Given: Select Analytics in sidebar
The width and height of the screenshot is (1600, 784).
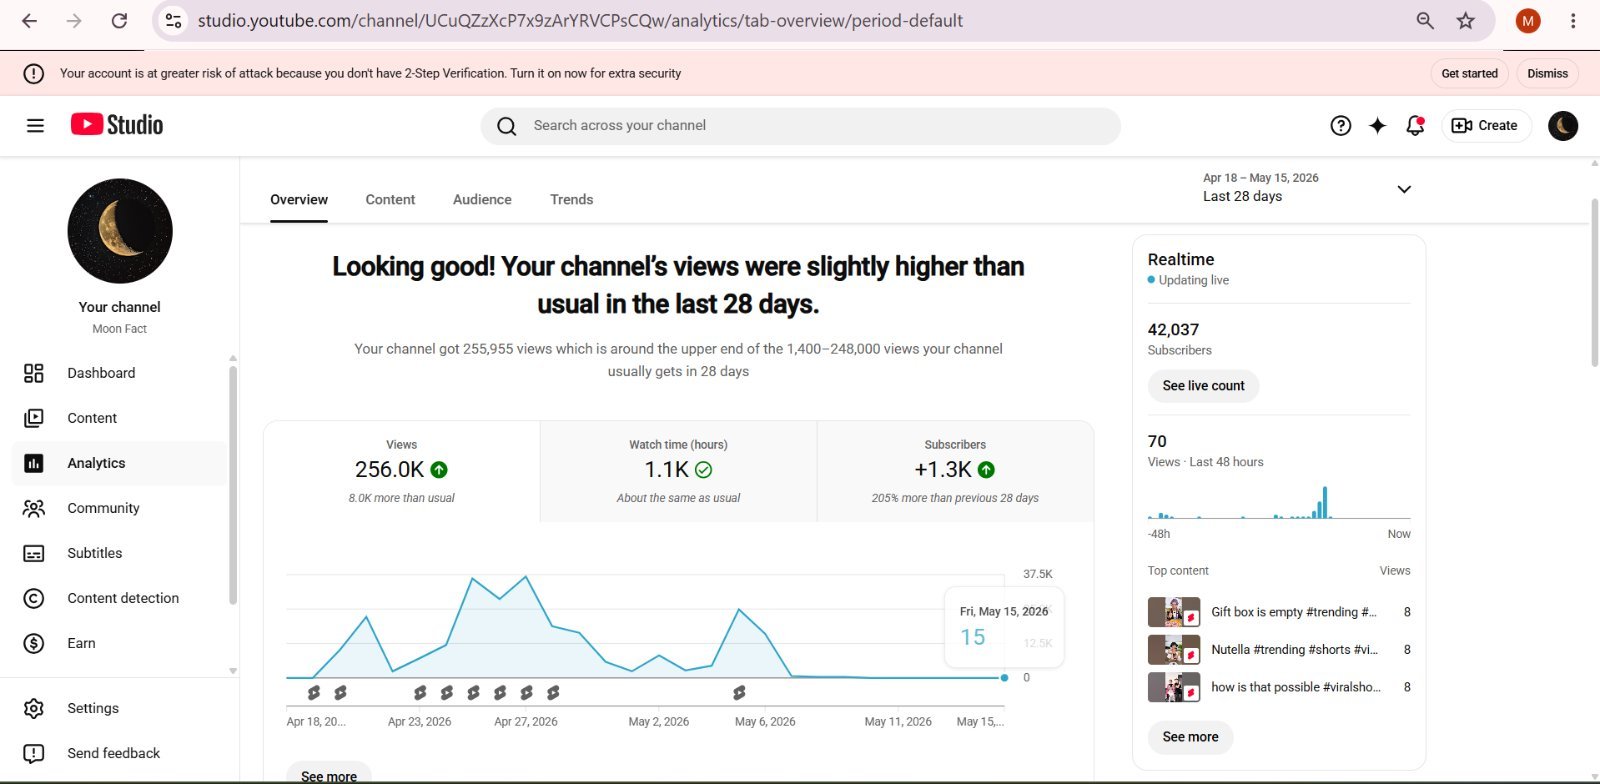Looking at the screenshot, I should click(x=120, y=463).
